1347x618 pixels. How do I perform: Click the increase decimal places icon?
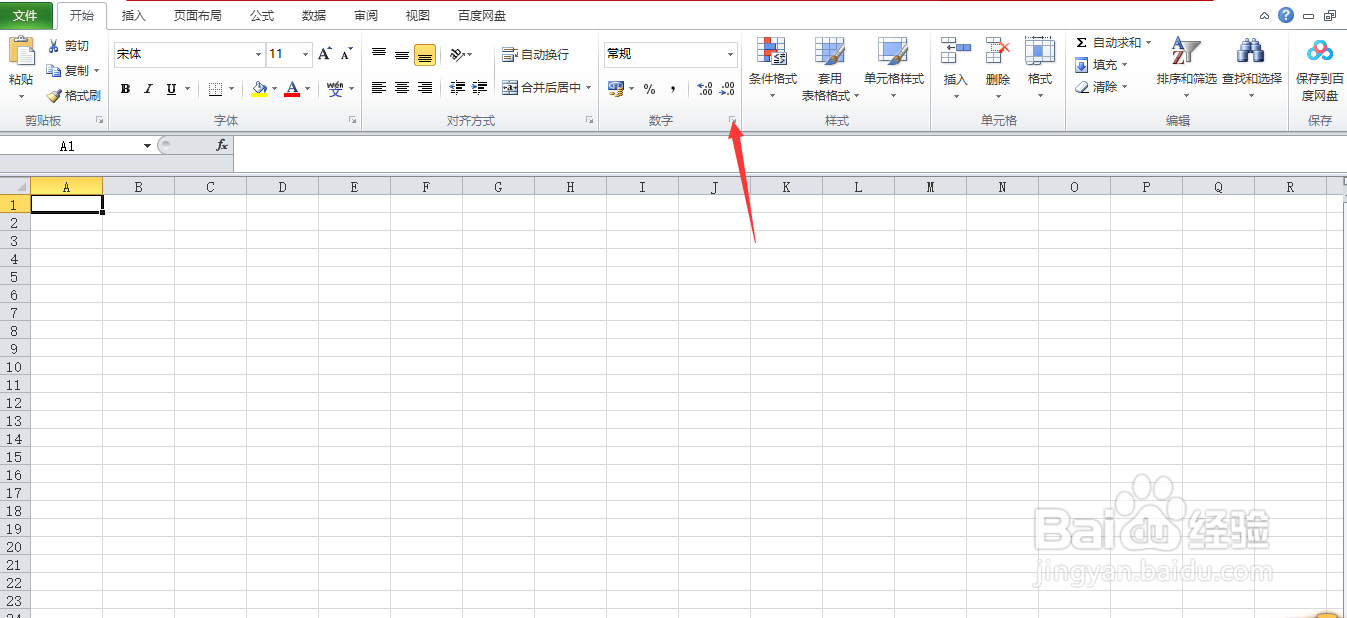tap(703, 88)
